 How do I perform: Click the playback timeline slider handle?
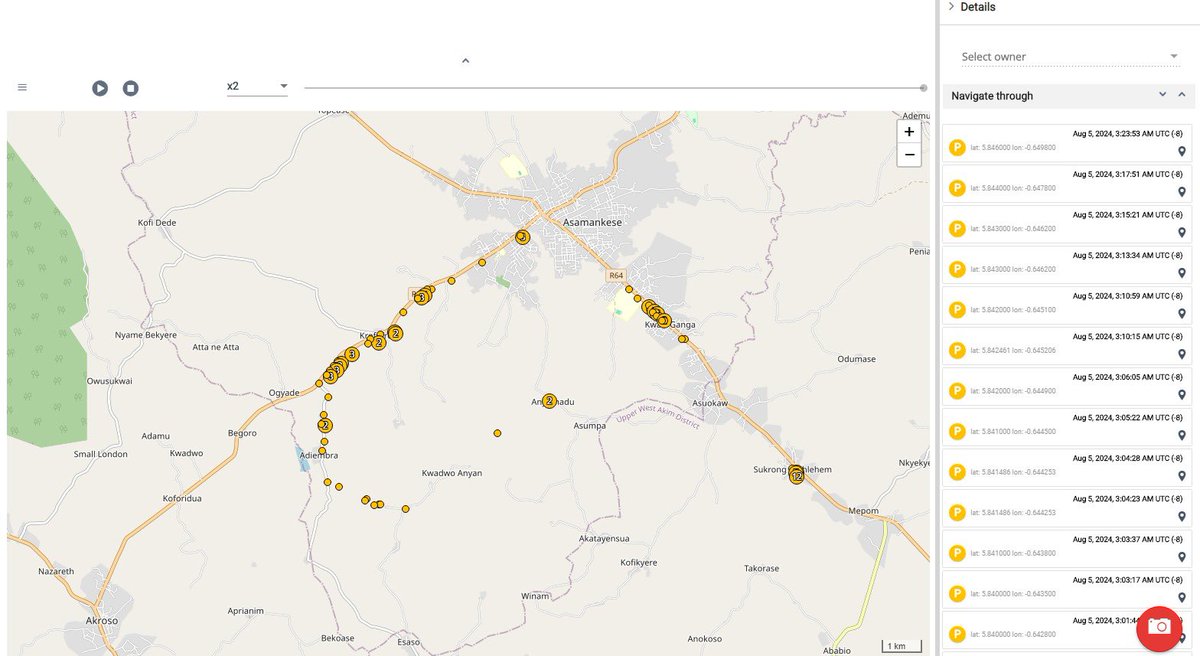923,88
